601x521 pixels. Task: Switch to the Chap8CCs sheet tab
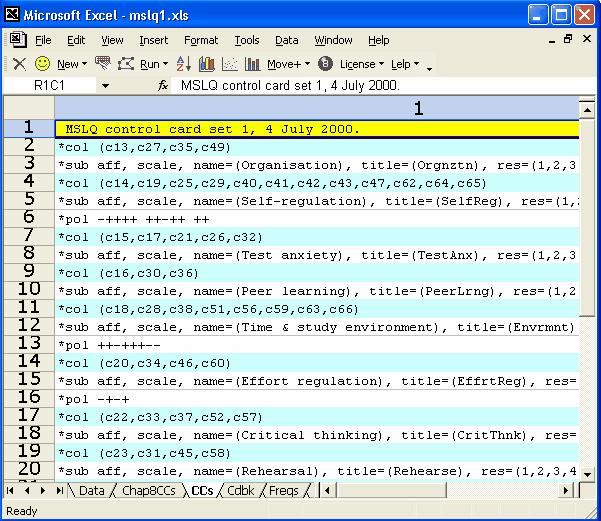(x=149, y=491)
